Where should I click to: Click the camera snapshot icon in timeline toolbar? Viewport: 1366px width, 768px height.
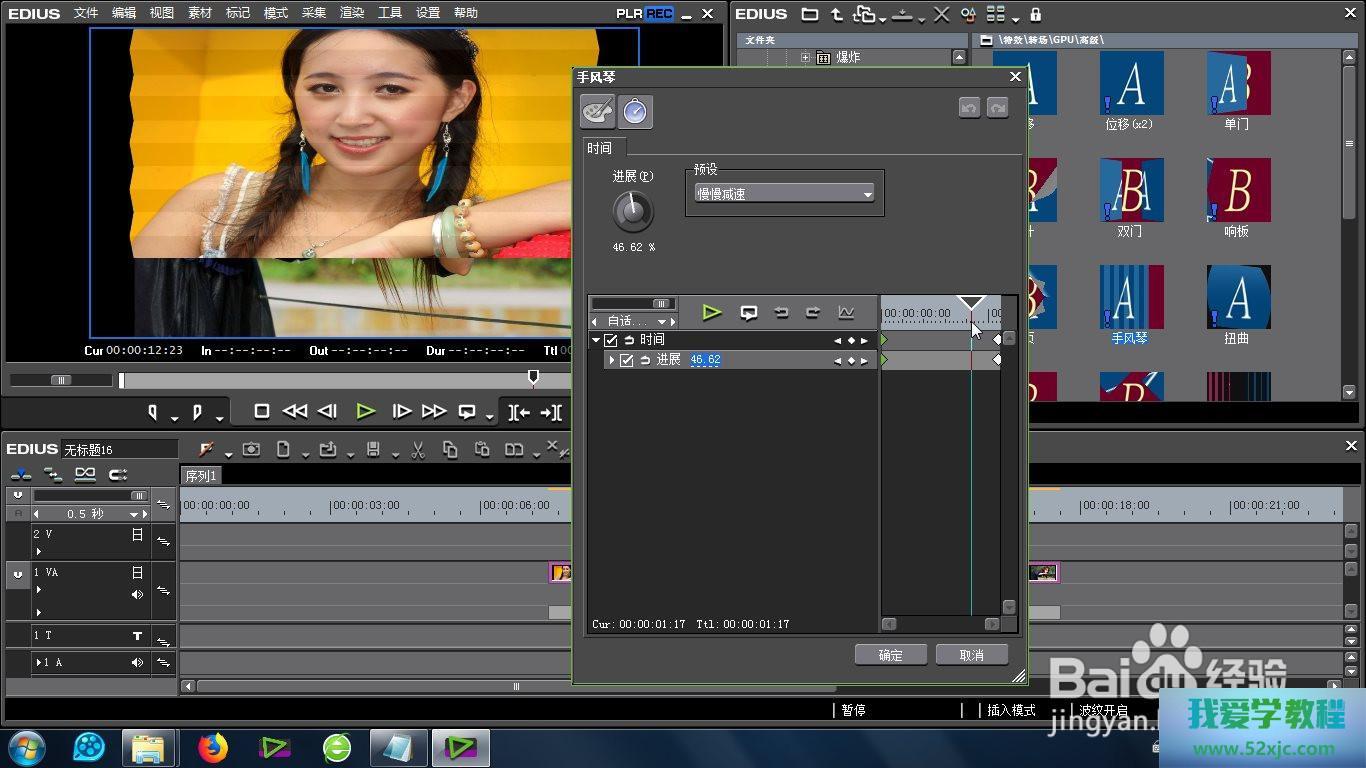[251, 450]
